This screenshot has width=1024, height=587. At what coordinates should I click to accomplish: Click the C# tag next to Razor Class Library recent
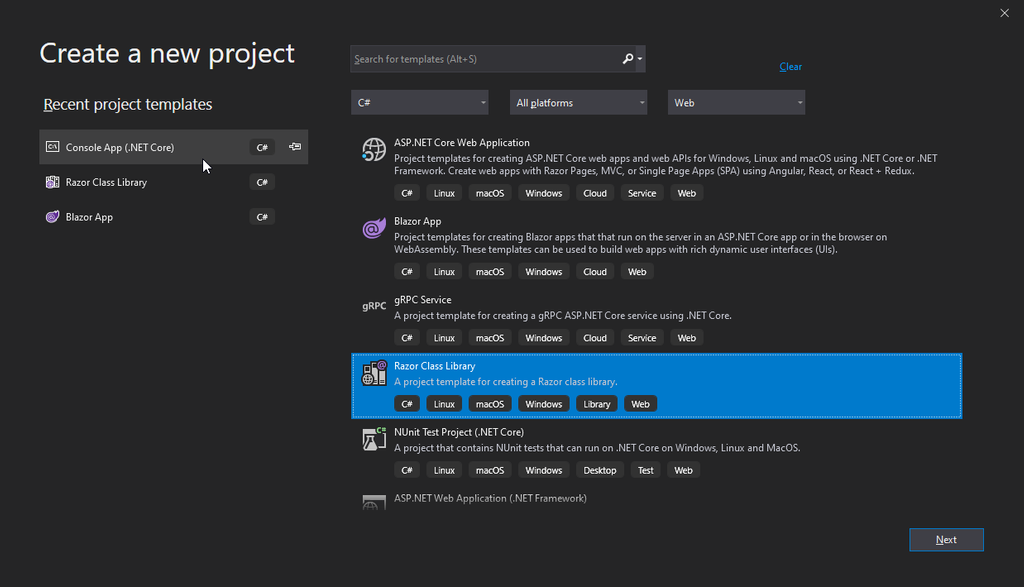262,182
